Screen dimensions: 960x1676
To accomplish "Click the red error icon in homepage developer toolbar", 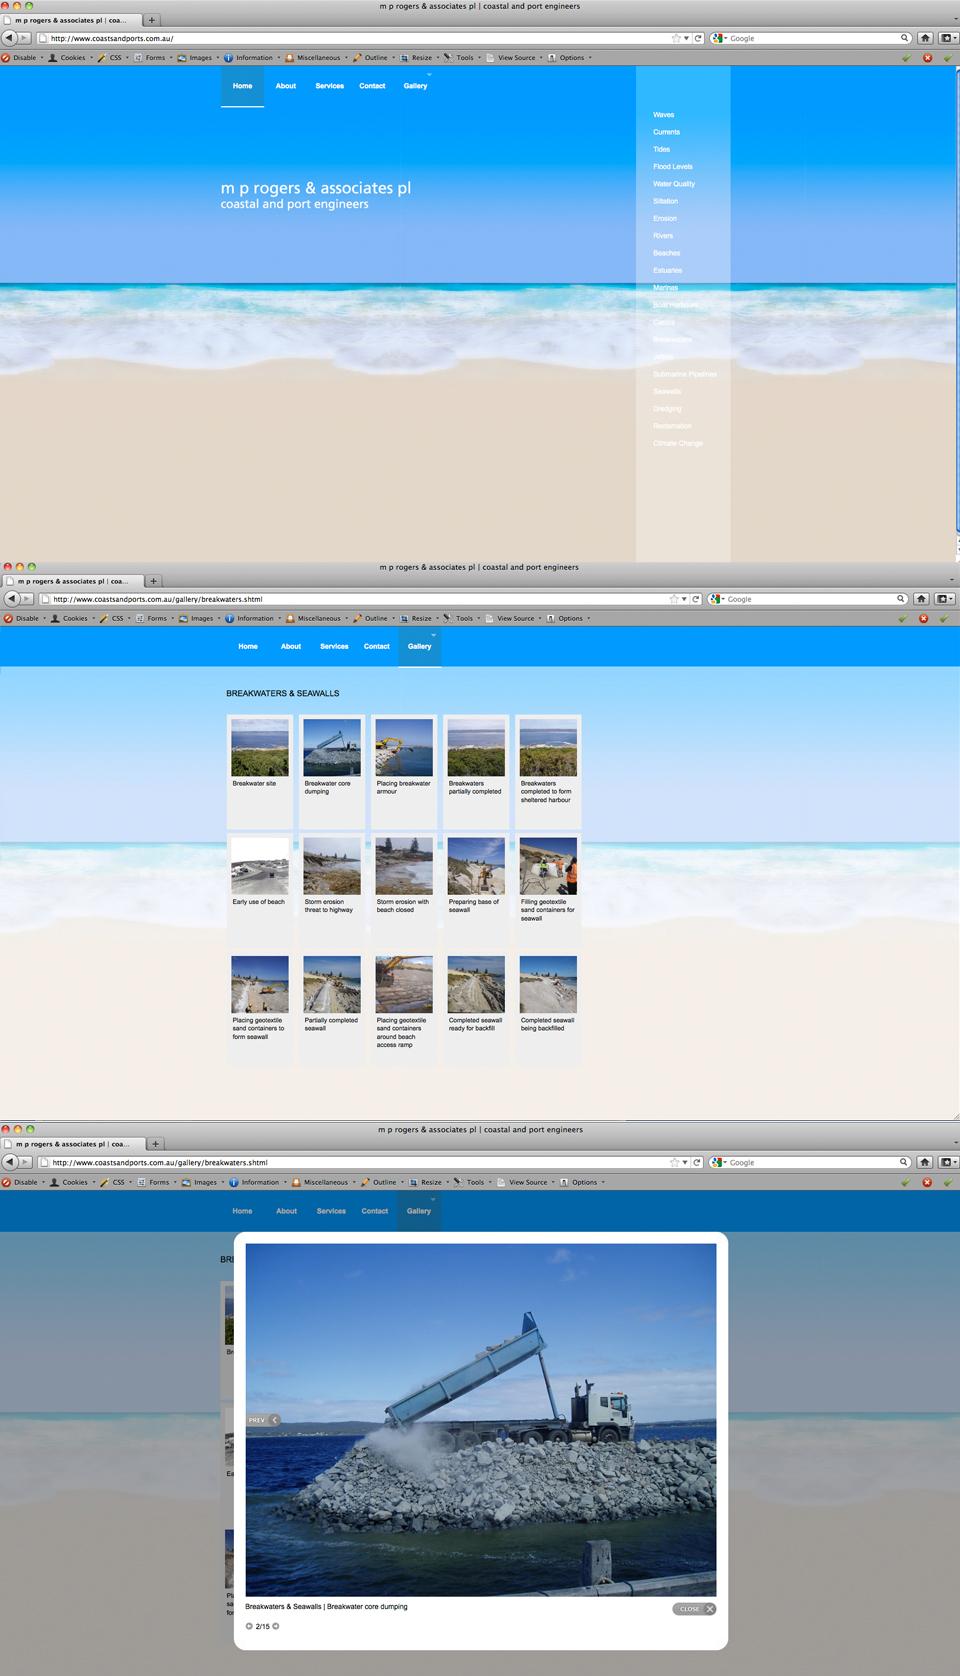I will (927, 58).
